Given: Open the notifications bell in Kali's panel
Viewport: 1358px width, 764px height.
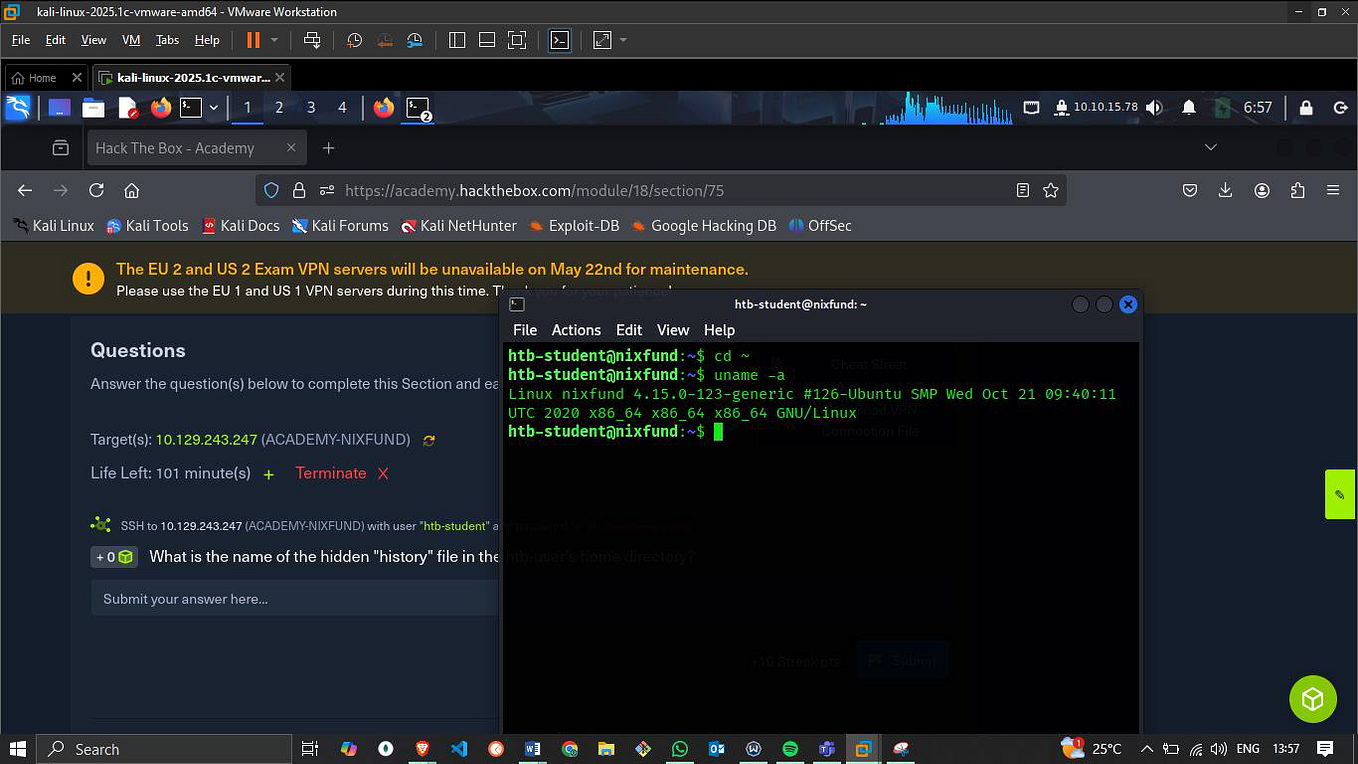Looking at the screenshot, I should click(x=1188, y=107).
